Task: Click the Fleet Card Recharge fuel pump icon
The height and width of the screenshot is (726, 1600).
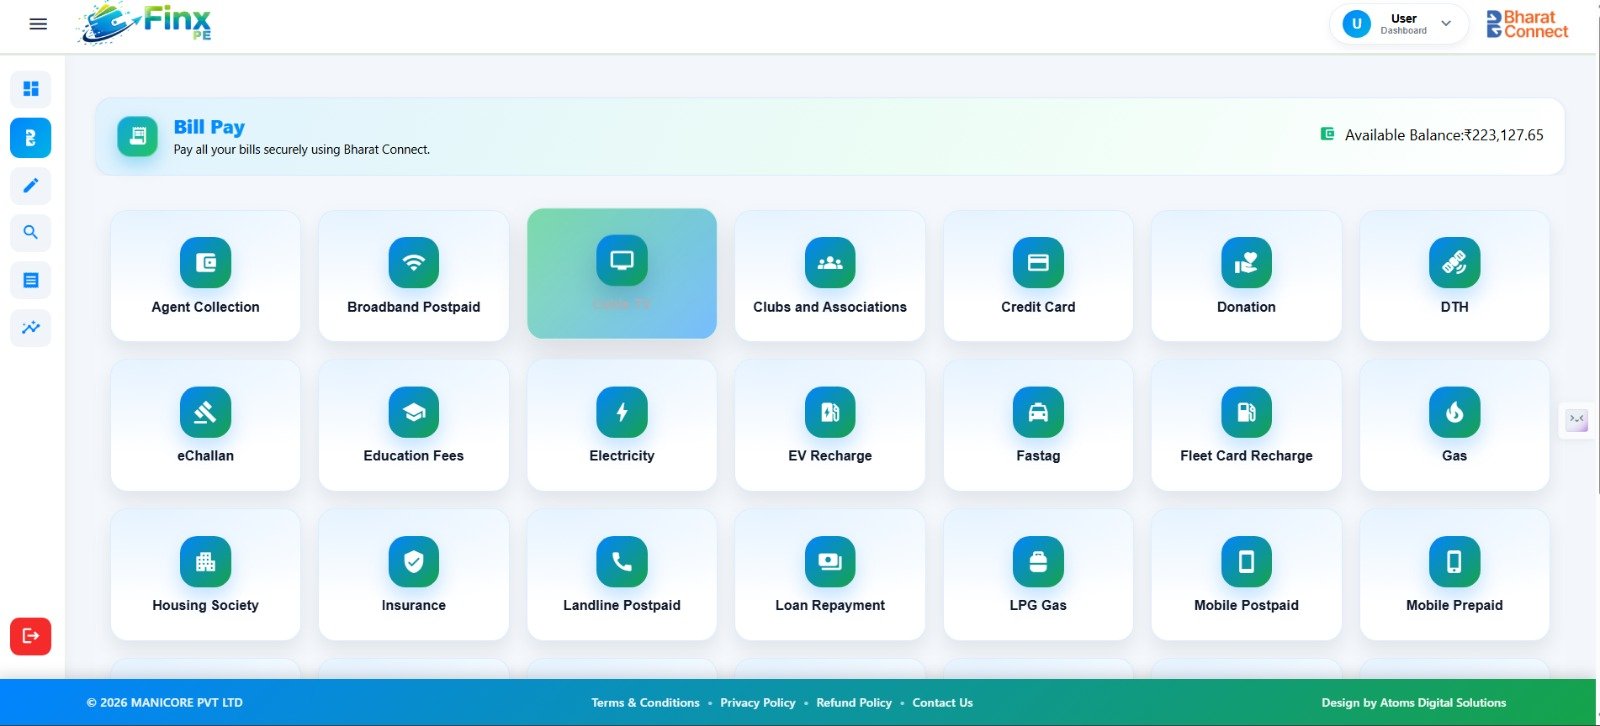Action: click(x=1246, y=412)
